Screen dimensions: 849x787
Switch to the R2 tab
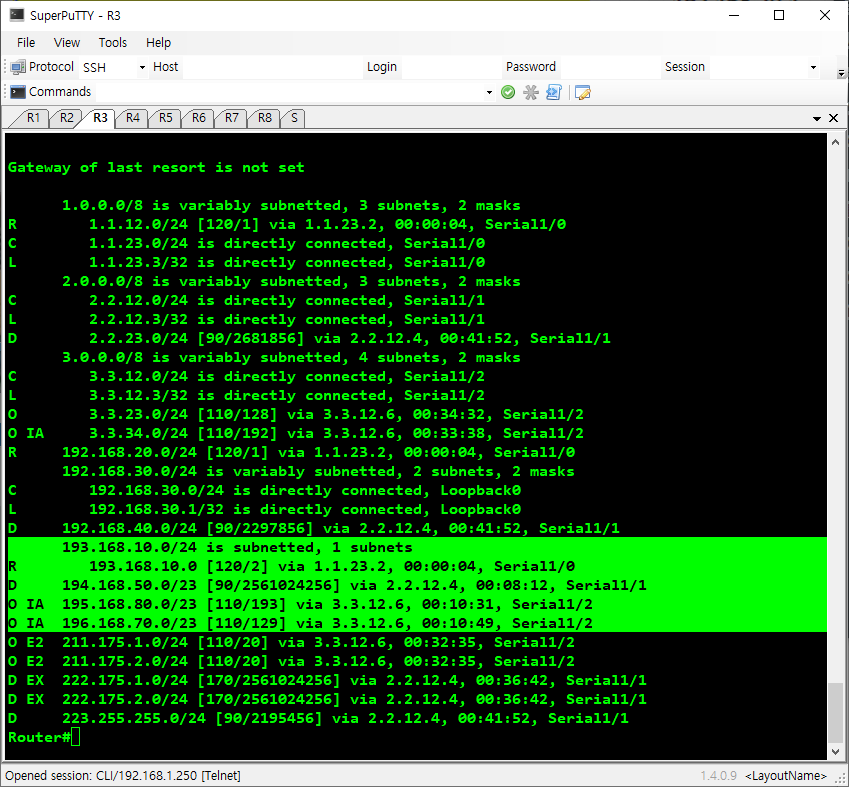pos(66,118)
